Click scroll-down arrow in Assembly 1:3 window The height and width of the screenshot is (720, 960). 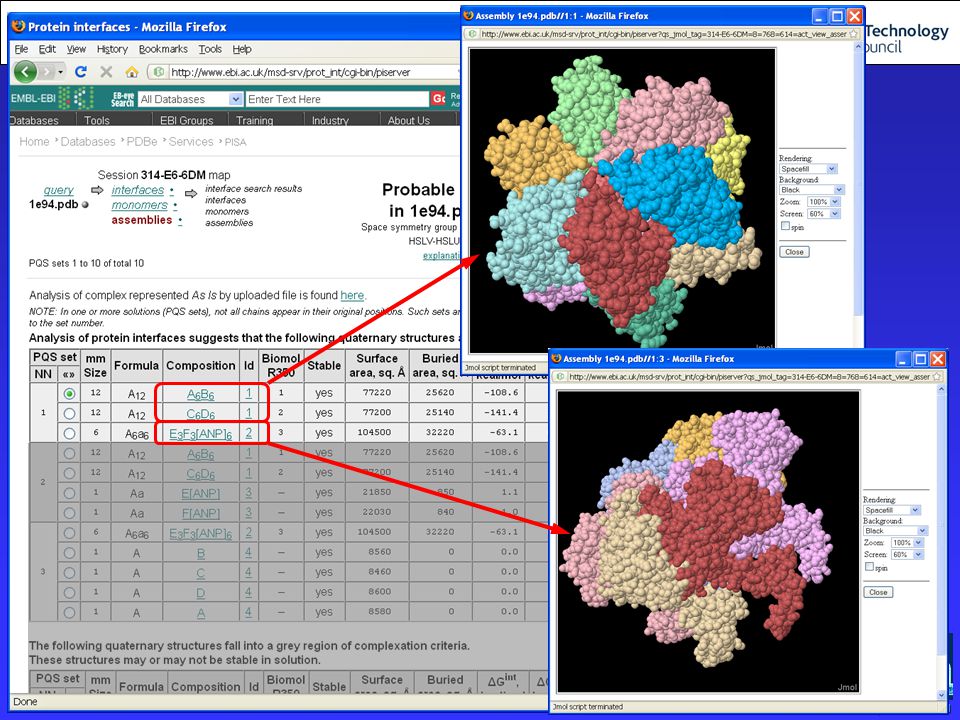[942, 694]
